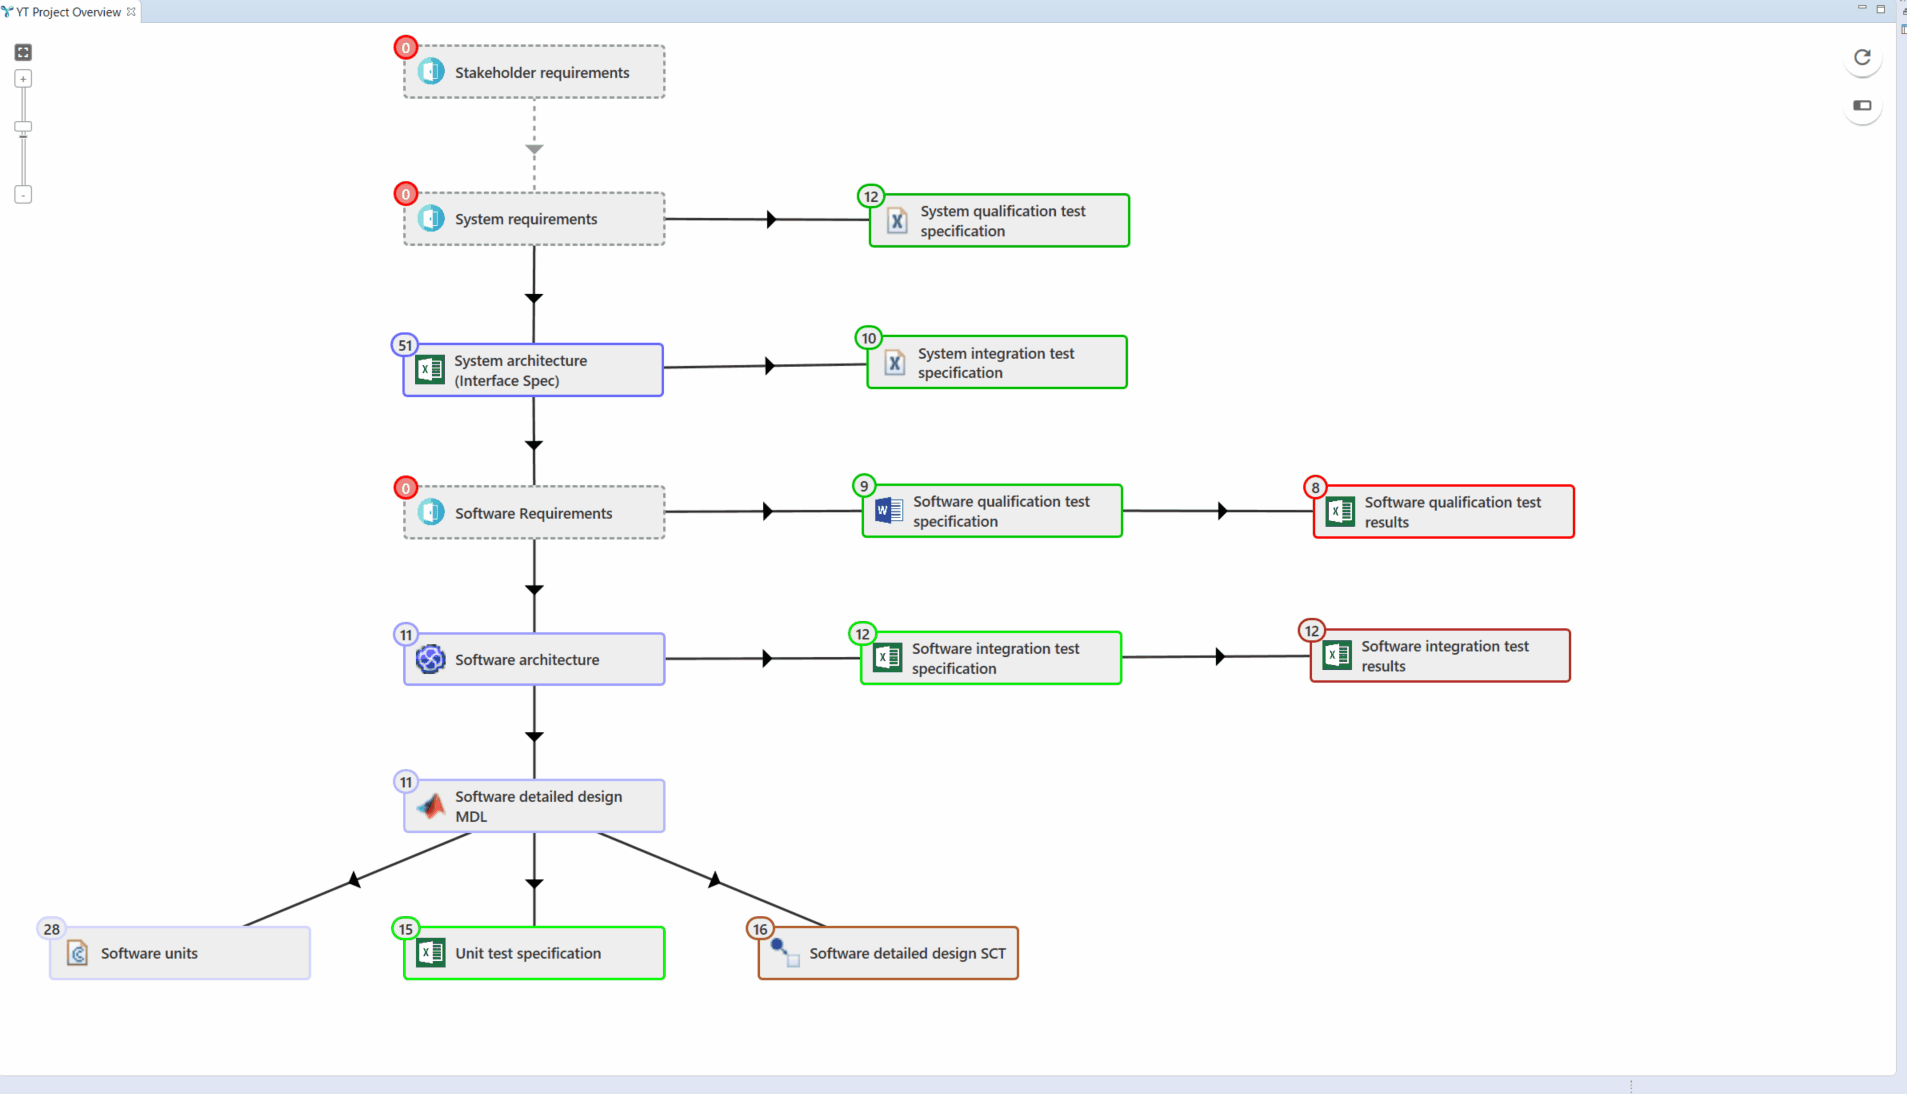1907x1094 pixels.
Task: Click the MATLAB icon on Software detailed design MDL
Action: pyautogui.click(x=430, y=806)
